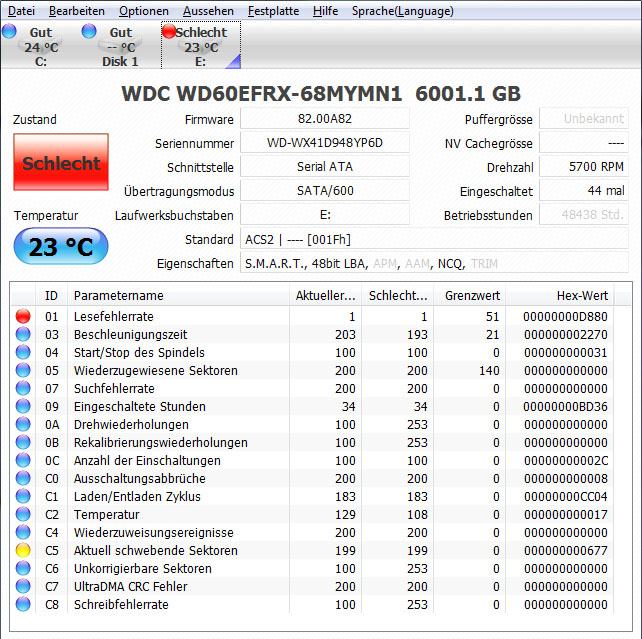This screenshot has height=639, width=642.
Task: Click status icon for Wiederzugewiesene Sektoren
Action: [x=23, y=370]
